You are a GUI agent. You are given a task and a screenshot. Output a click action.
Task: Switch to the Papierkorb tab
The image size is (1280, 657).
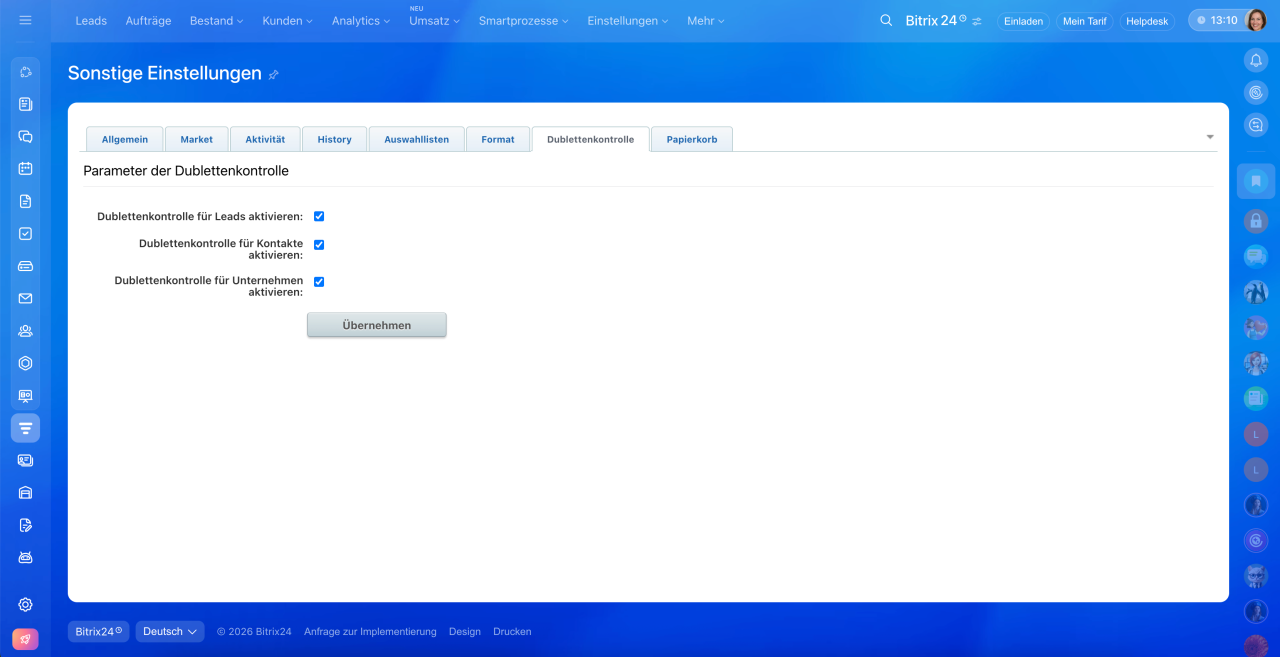click(x=692, y=140)
